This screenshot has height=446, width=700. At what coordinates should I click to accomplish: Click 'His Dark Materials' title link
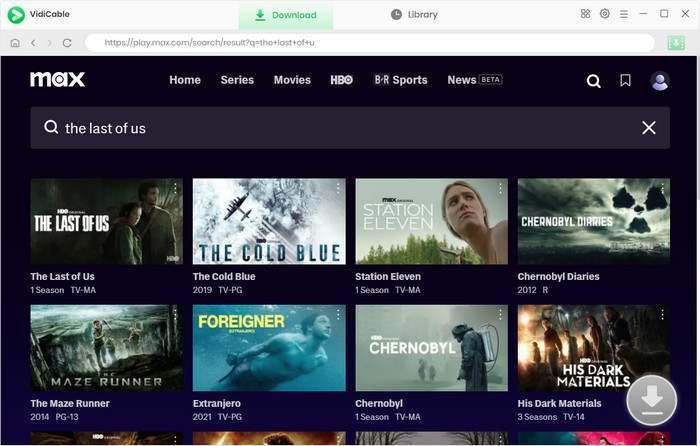point(559,404)
